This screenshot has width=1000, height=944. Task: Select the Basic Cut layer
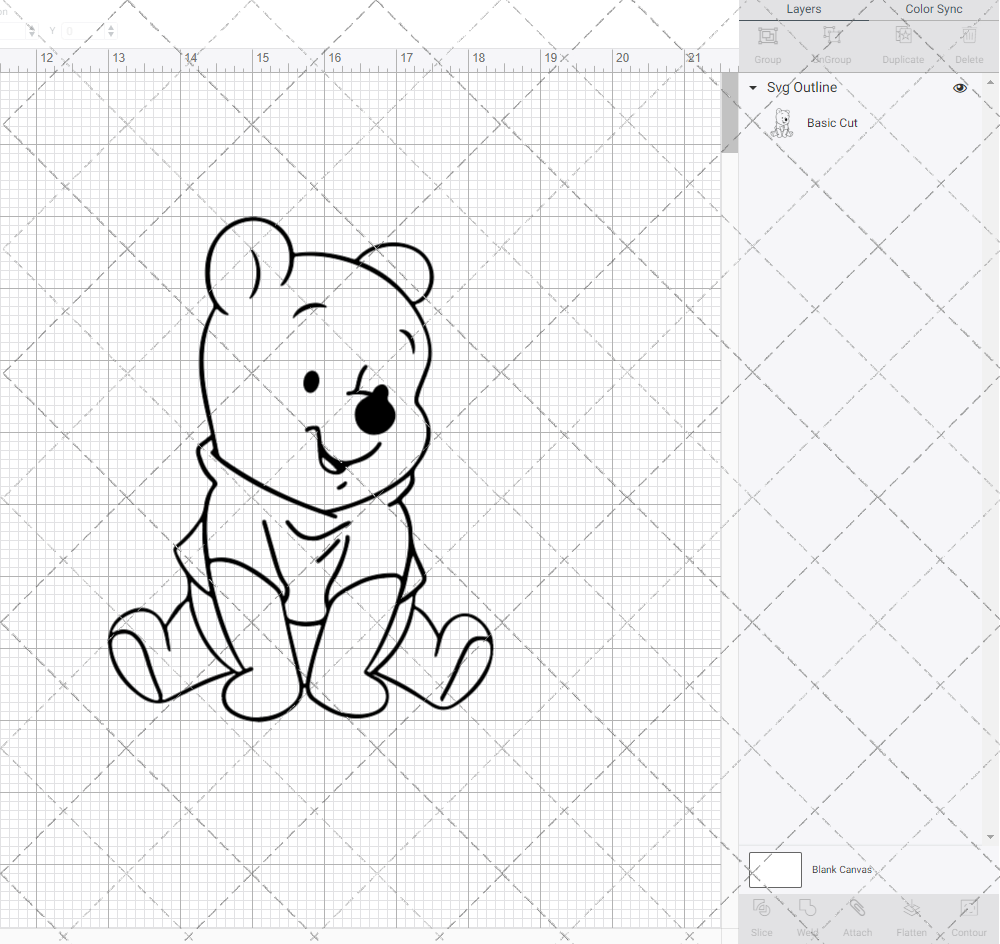tap(832, 122)
